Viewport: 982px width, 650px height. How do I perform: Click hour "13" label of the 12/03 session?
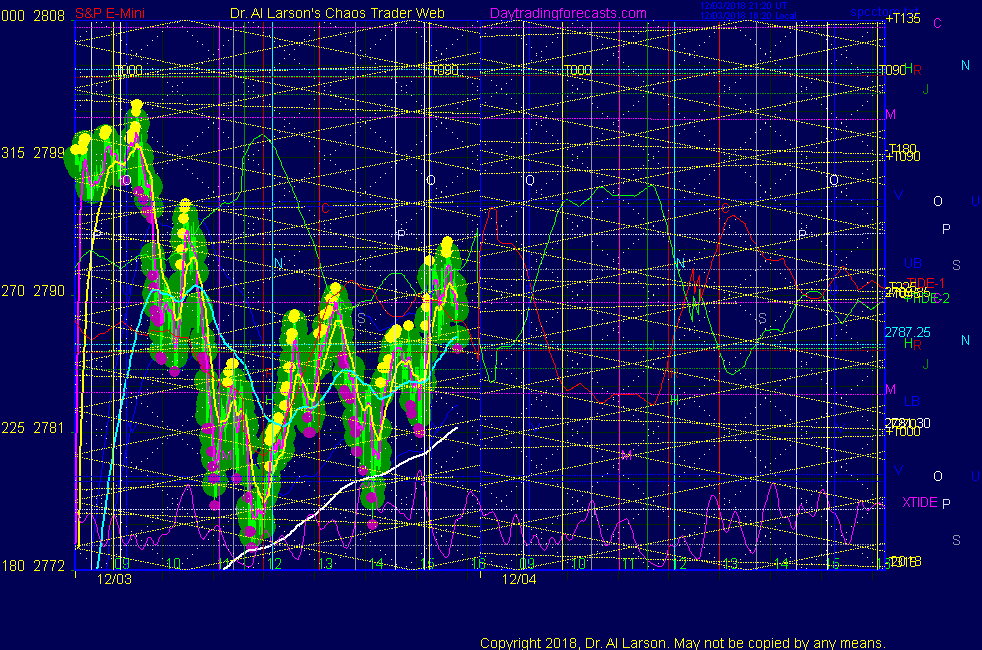pyautogui.click(x=326, y=564)
